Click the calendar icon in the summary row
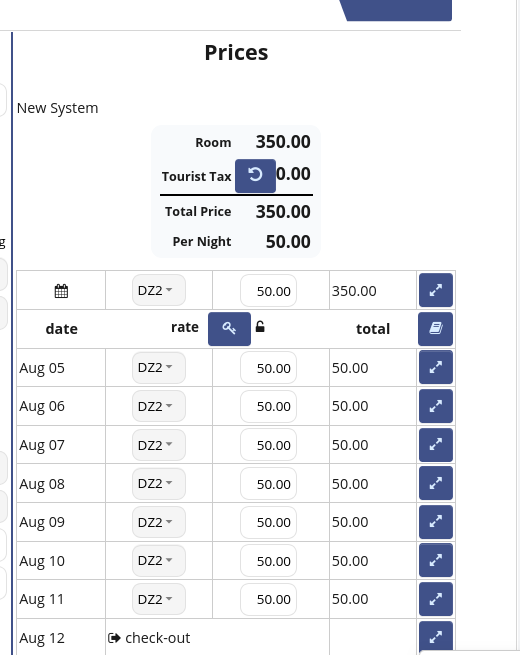Screen dimensions: 520x655 pos(61,291)
